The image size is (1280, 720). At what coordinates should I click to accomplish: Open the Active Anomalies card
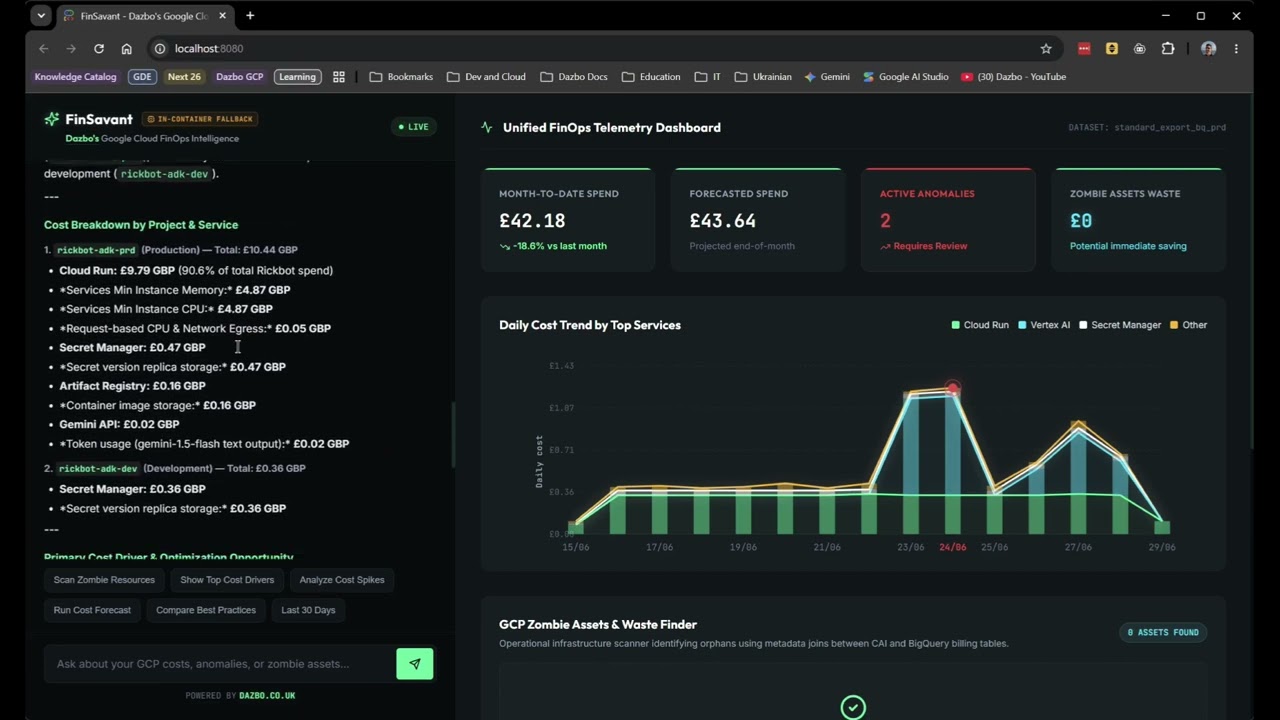point(948,219)
